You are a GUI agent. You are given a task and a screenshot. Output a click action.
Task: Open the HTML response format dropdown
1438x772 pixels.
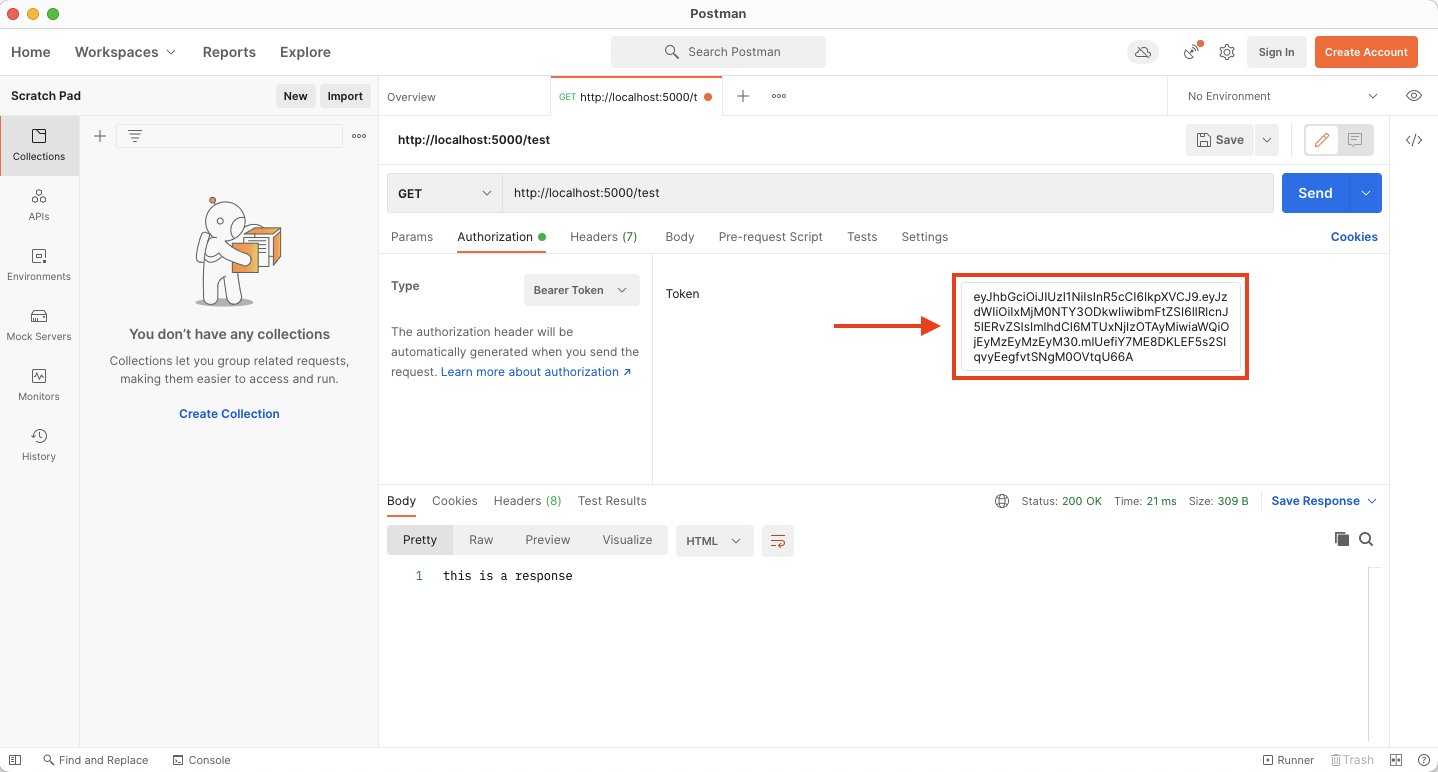click(713, 541)
